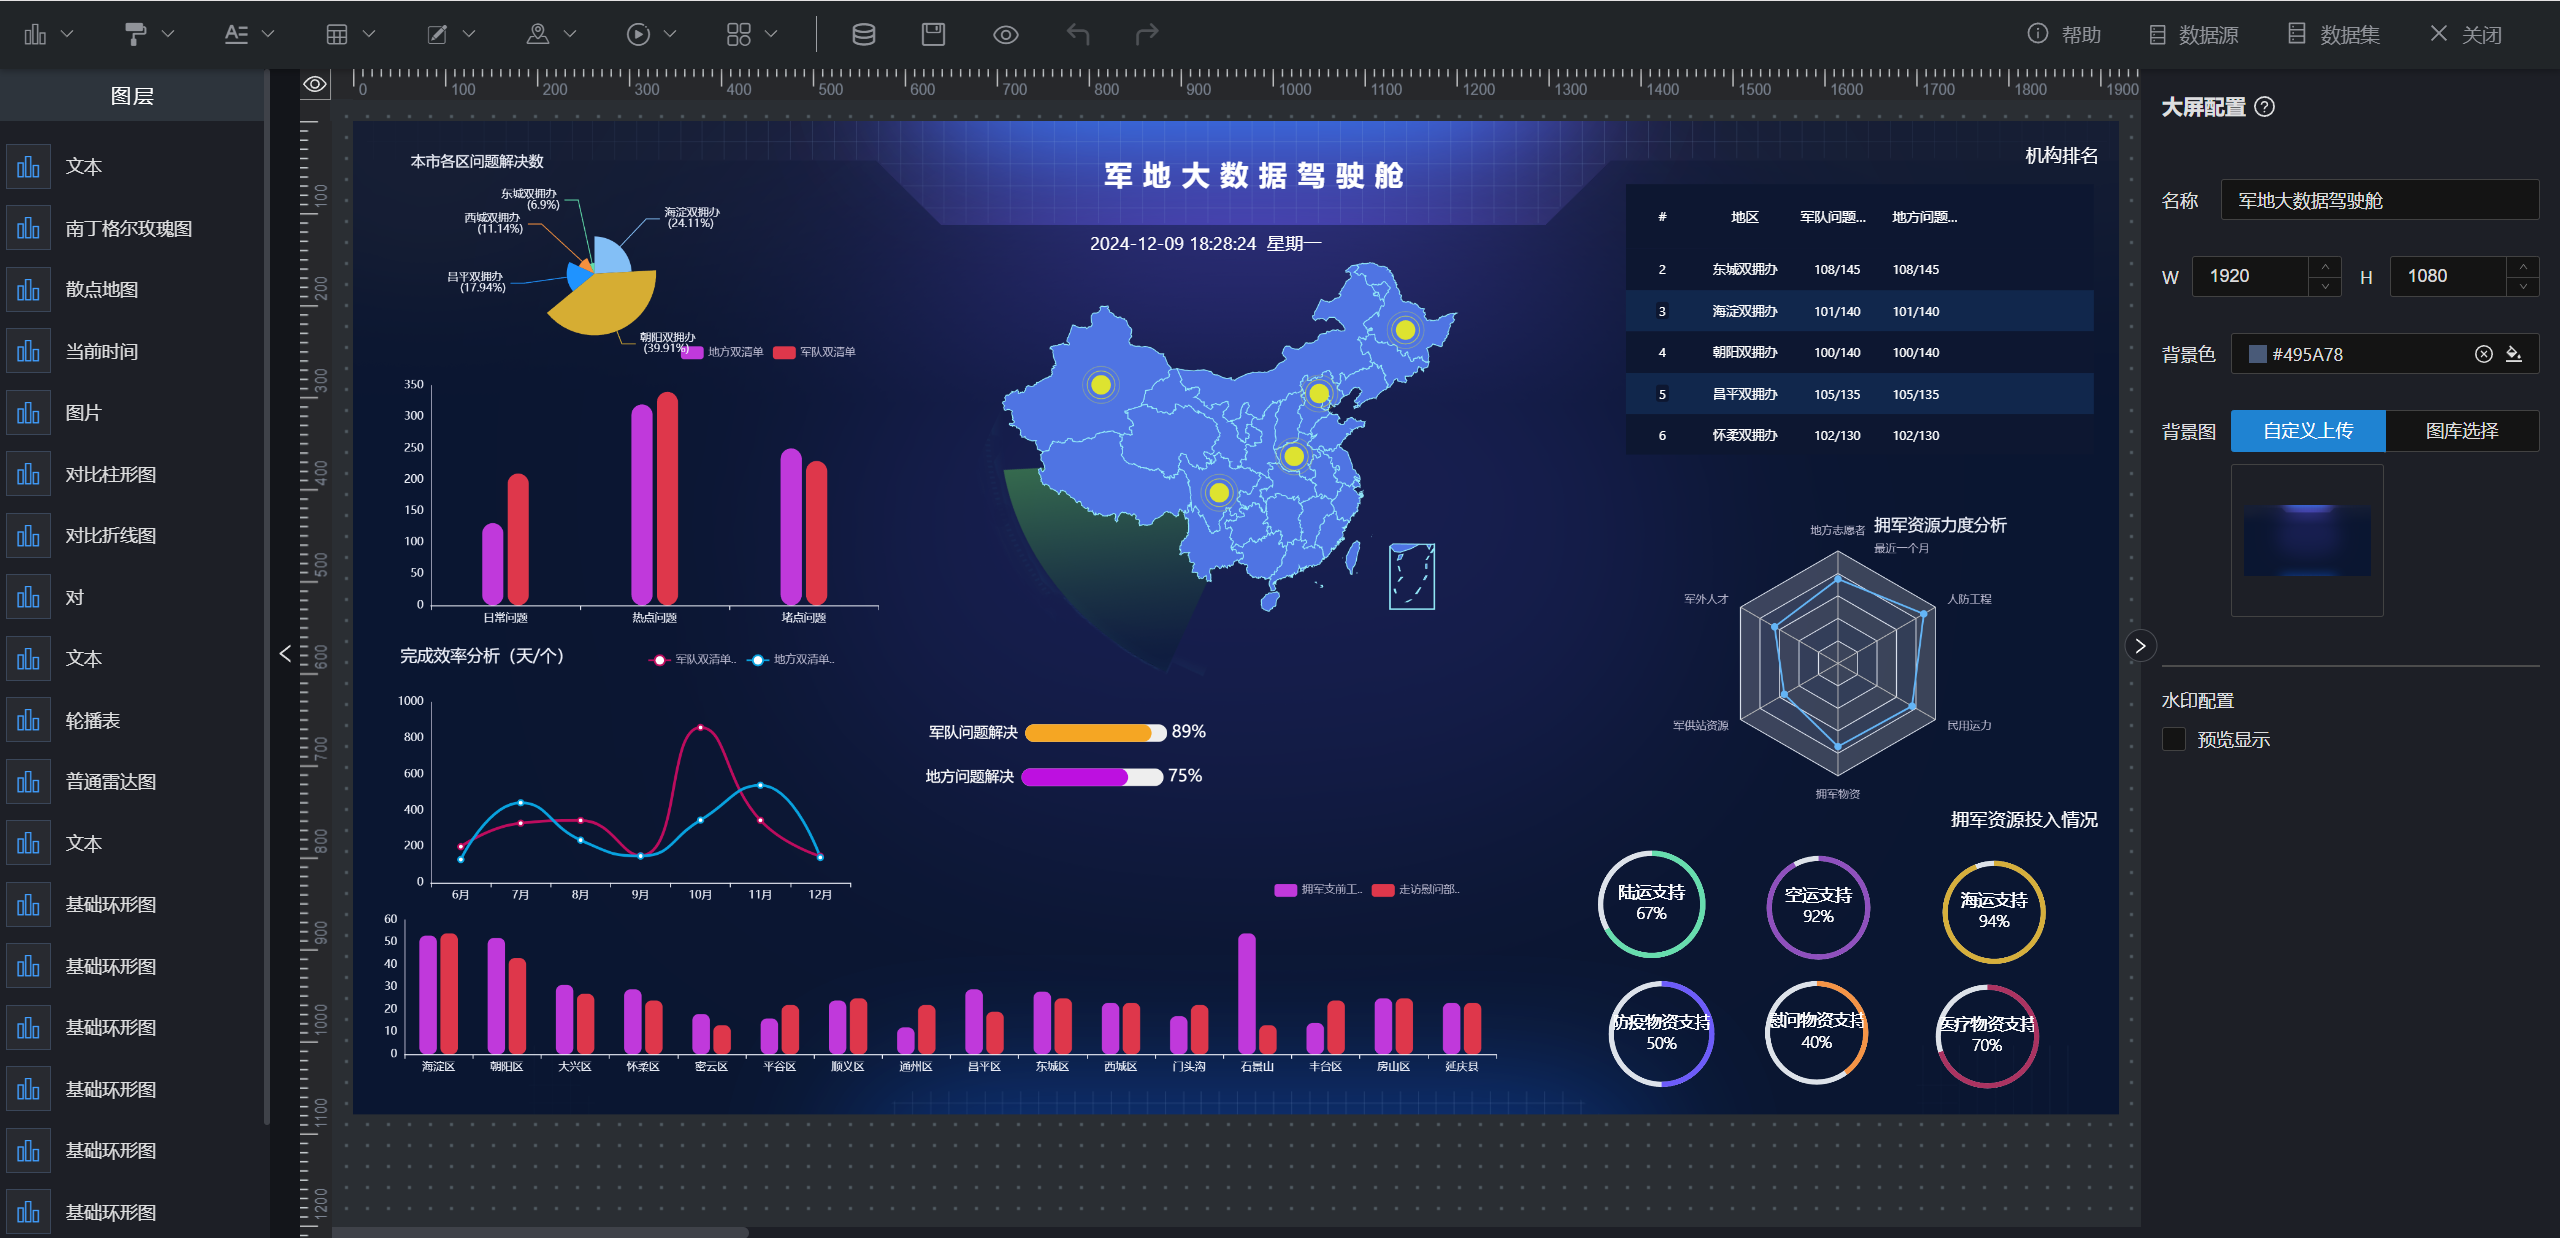Select the 自定义上传 tab

2307,431
